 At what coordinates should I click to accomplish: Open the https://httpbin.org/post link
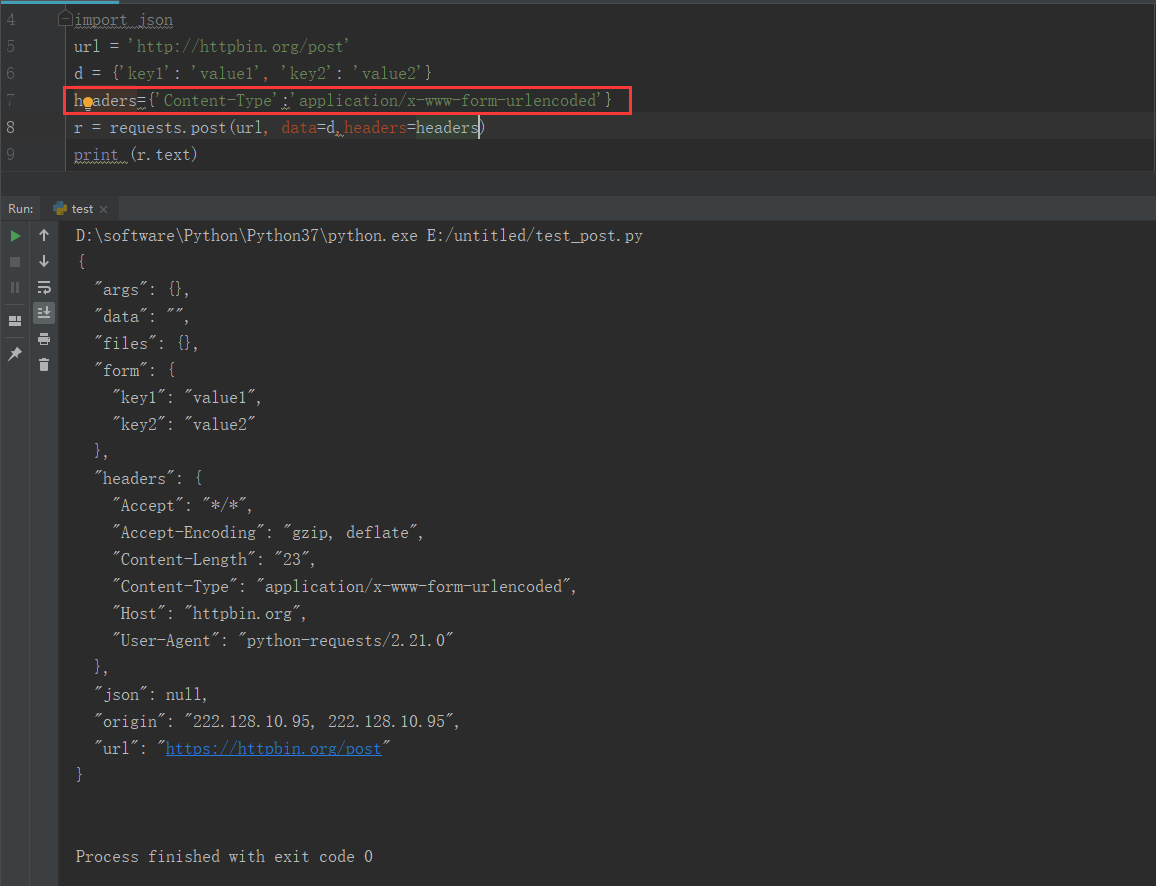[x=274, y=748]
